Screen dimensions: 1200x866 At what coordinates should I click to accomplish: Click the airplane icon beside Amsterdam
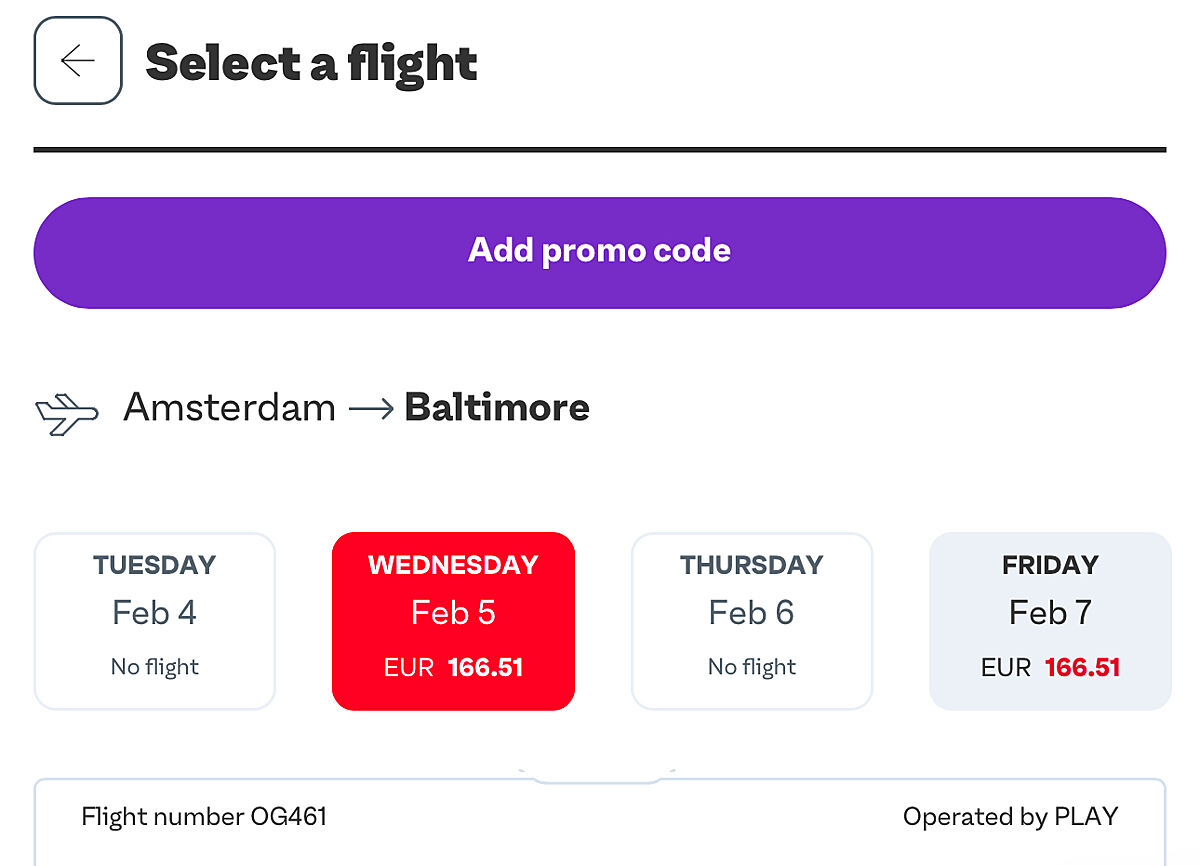(67, 413)
